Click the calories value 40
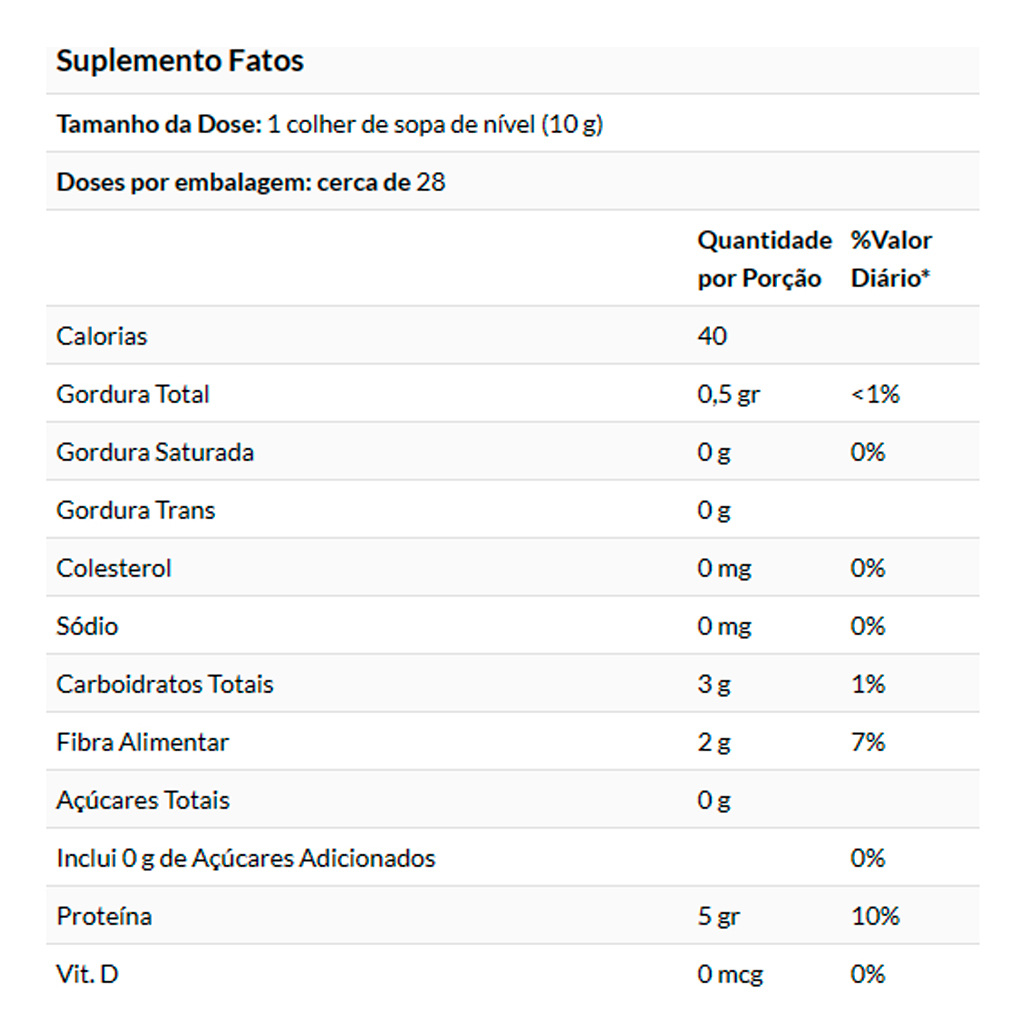 click(712, 336)
